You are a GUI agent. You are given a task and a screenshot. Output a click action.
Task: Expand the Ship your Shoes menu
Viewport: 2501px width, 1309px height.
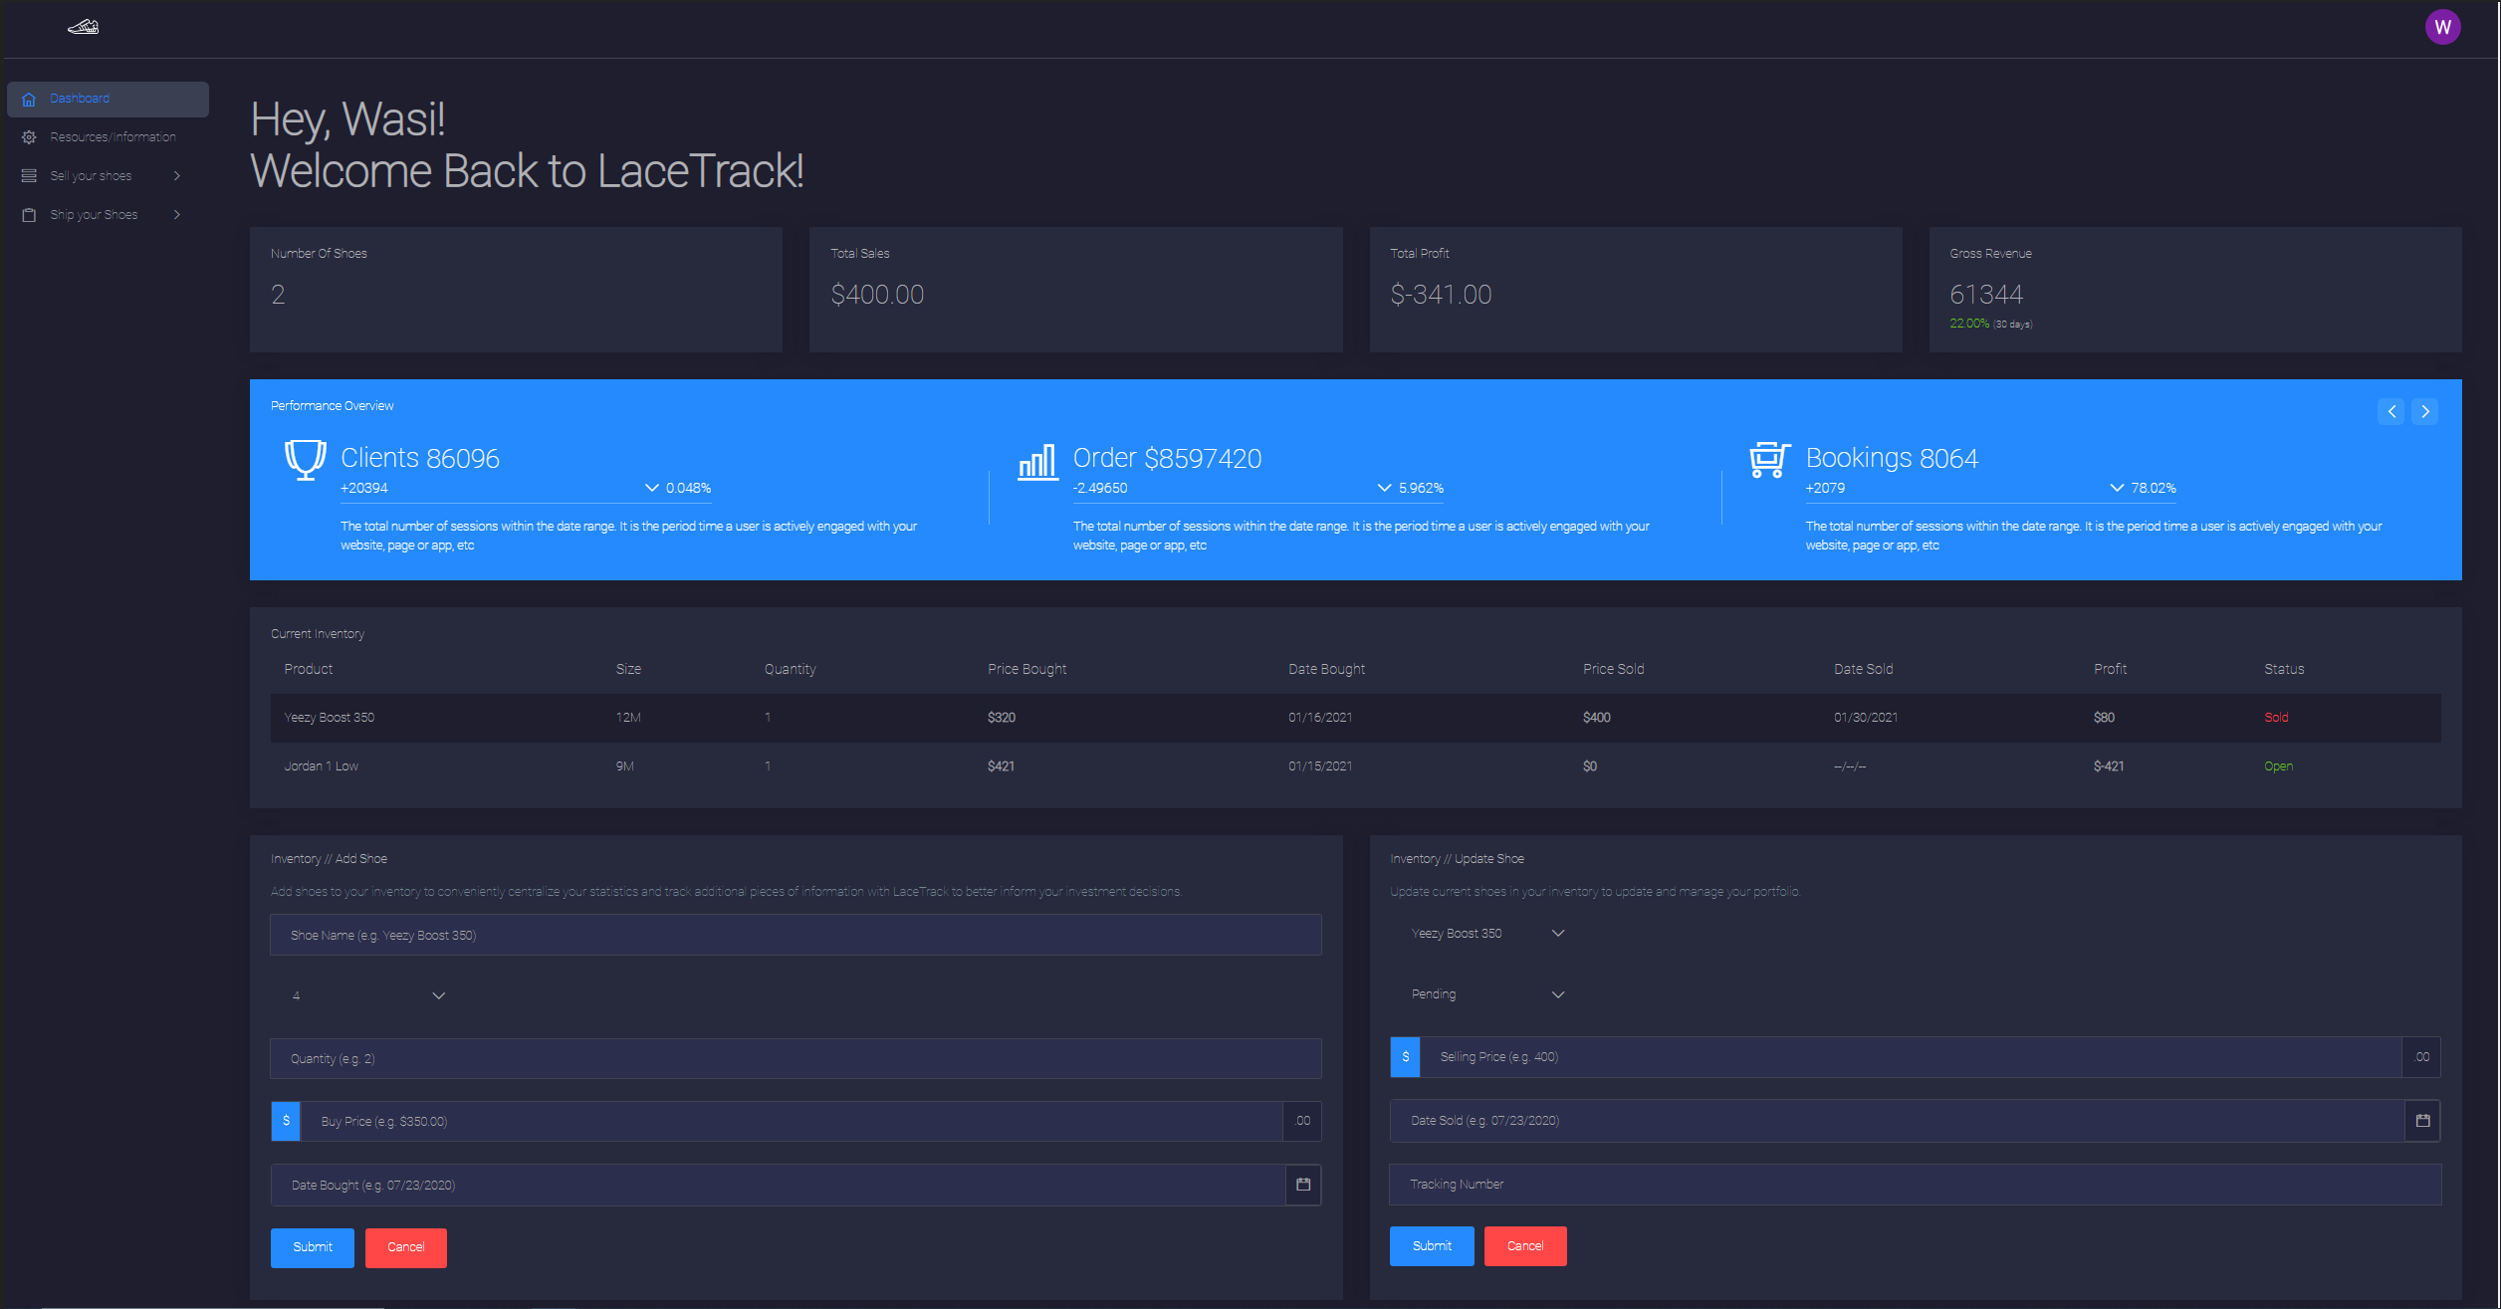[x=100, y=215]
